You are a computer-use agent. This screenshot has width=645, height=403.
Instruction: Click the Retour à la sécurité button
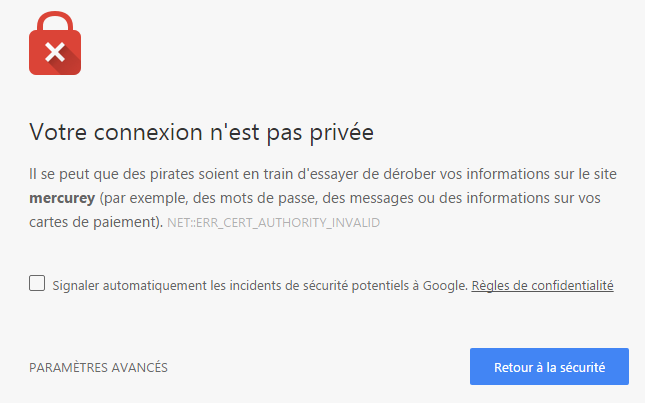coord(549,366)
